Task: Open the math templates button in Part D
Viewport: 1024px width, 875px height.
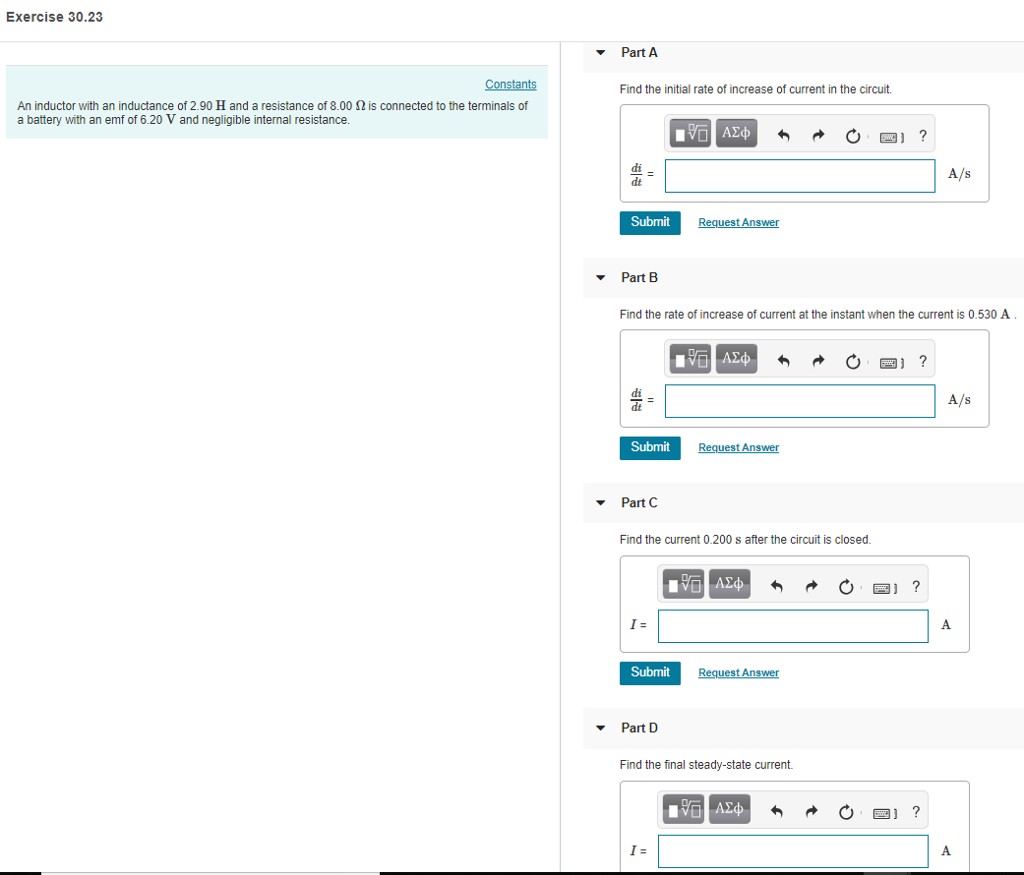Action: tap(683, 810)
